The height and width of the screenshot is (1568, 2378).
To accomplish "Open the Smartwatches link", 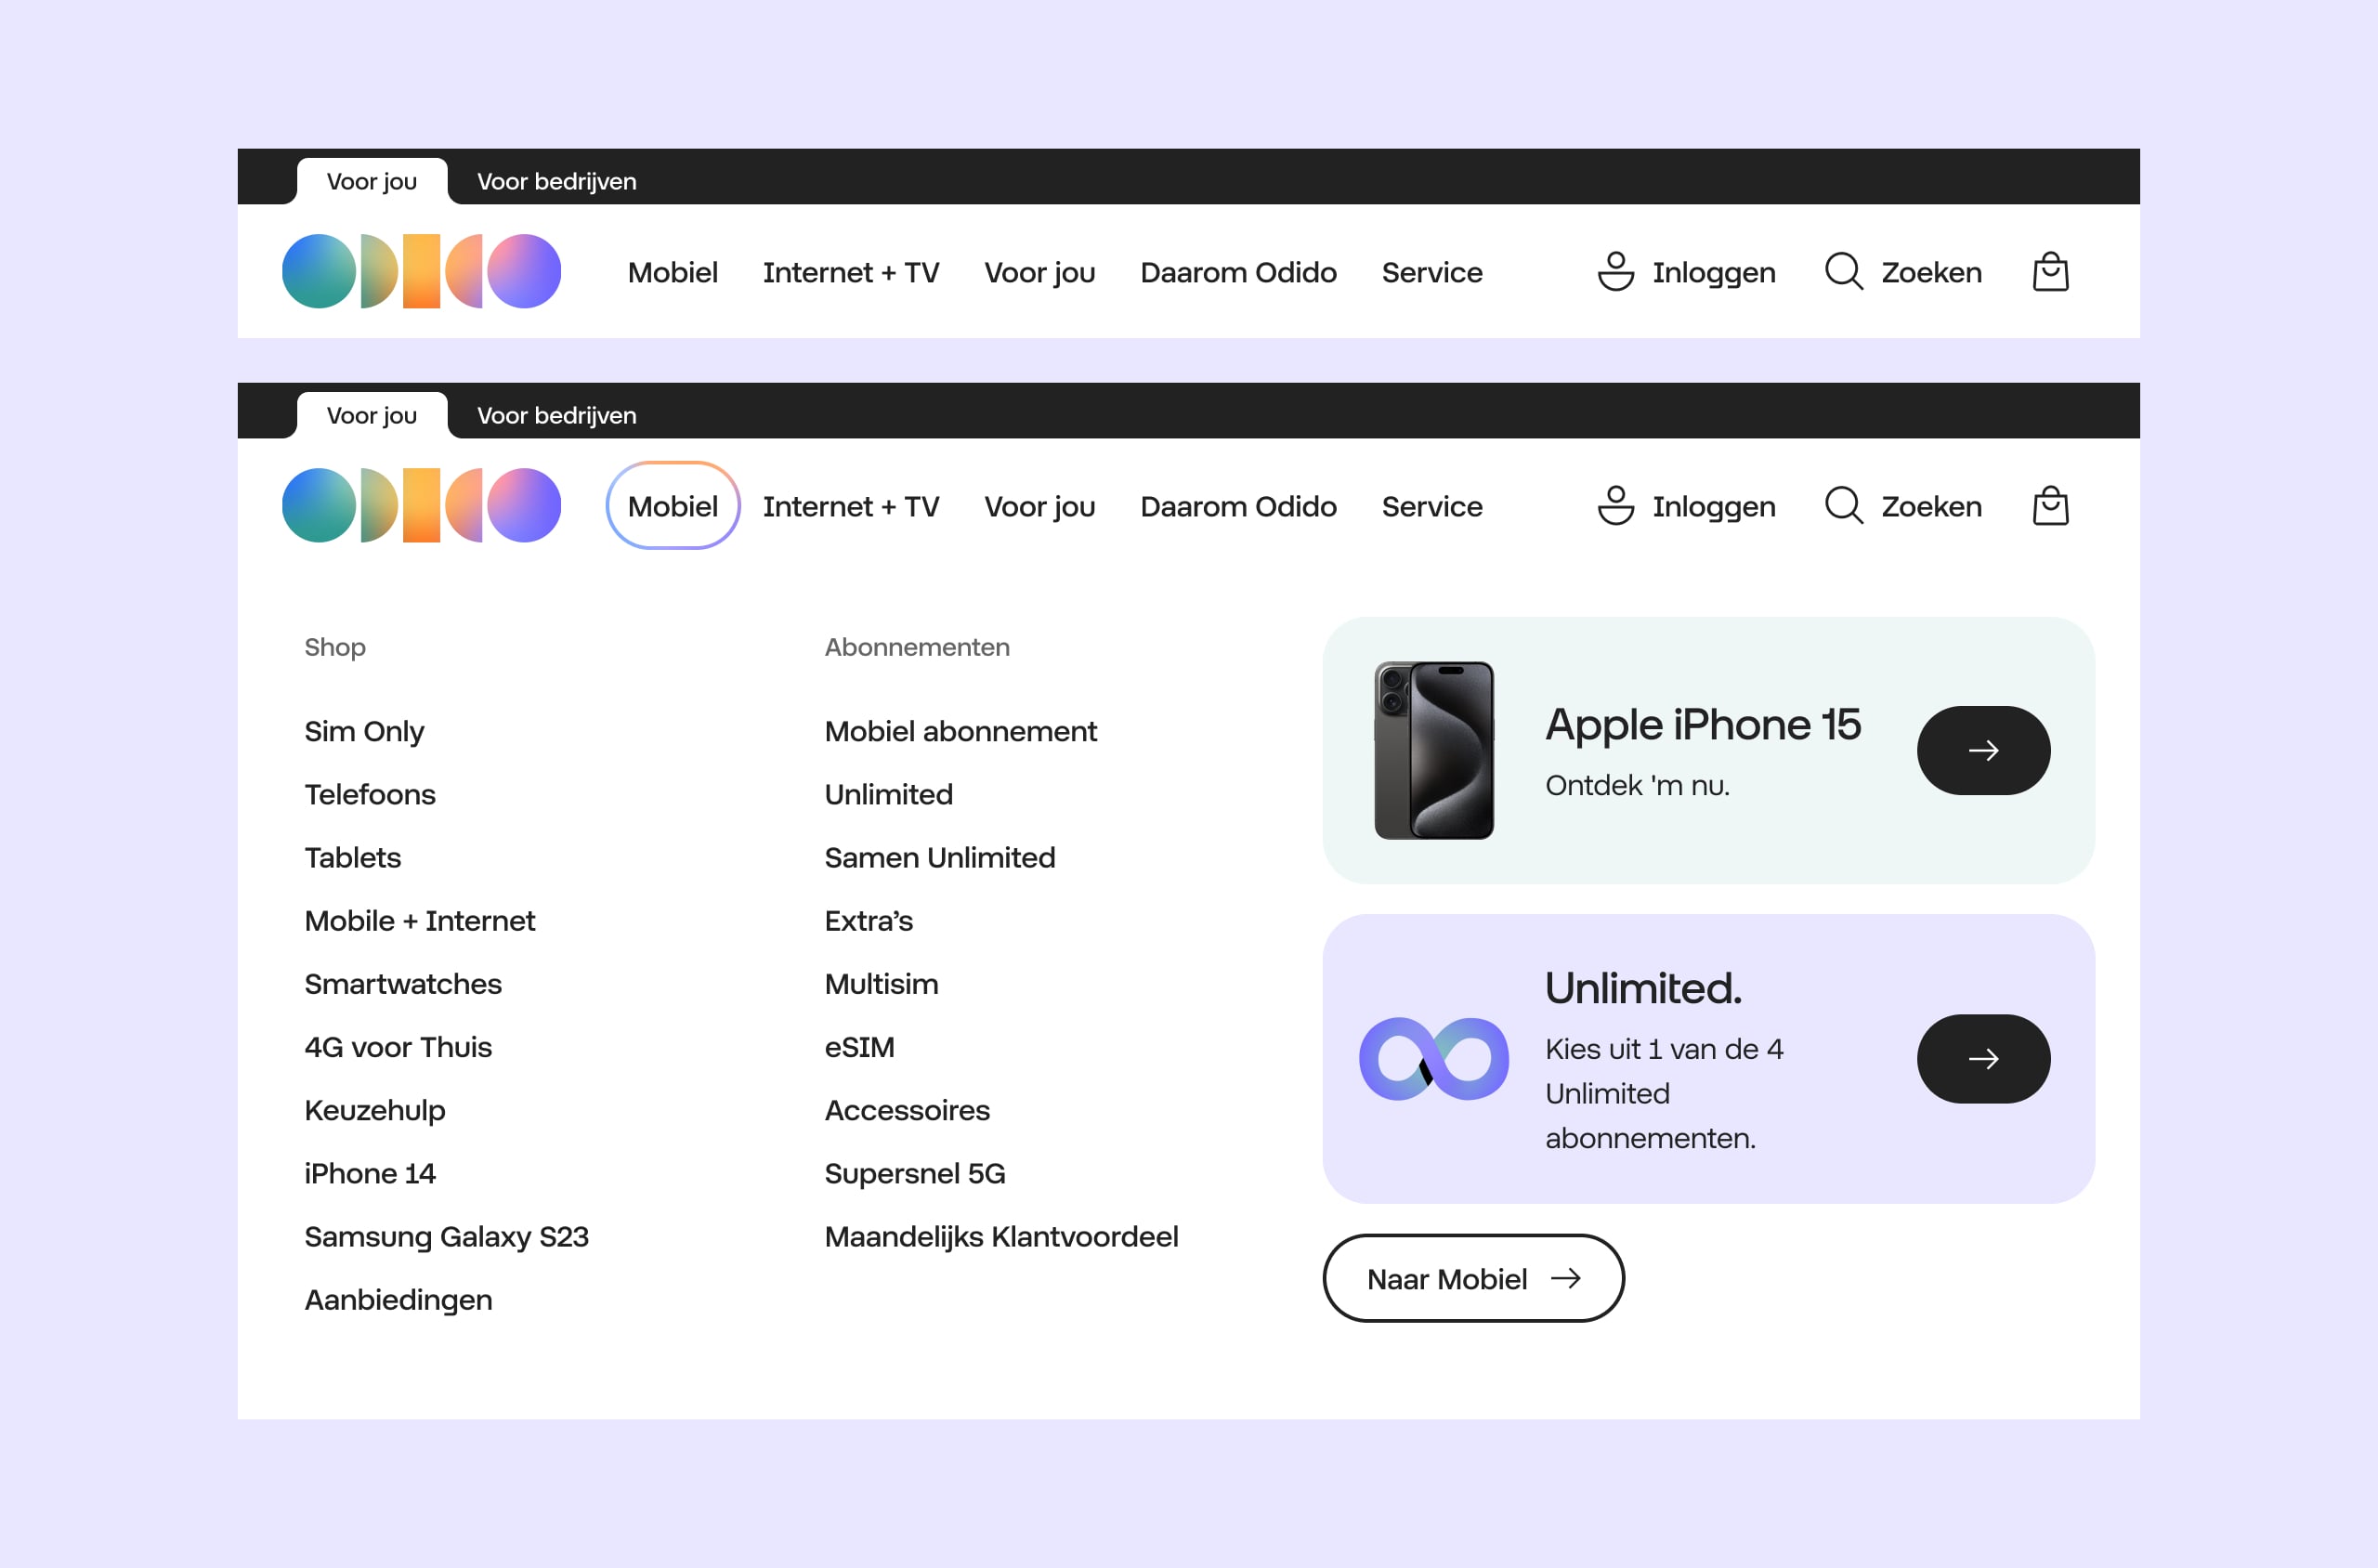I will pos(403,984).
